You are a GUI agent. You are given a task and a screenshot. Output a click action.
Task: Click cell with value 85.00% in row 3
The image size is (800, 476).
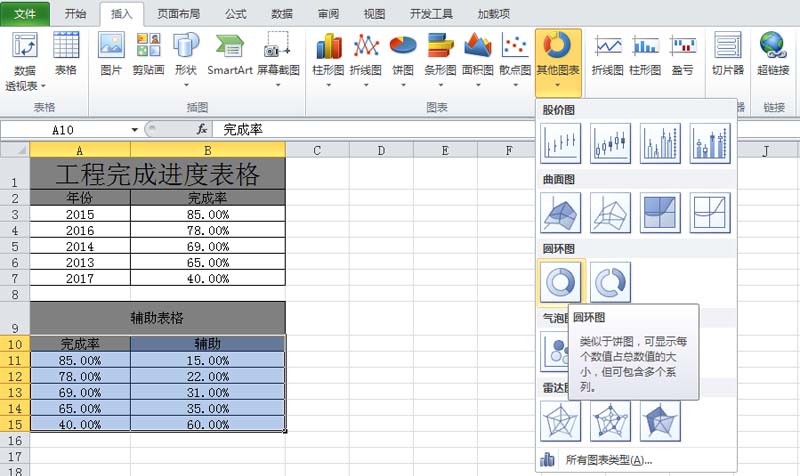pyautogui.click(x=208, y=214)
